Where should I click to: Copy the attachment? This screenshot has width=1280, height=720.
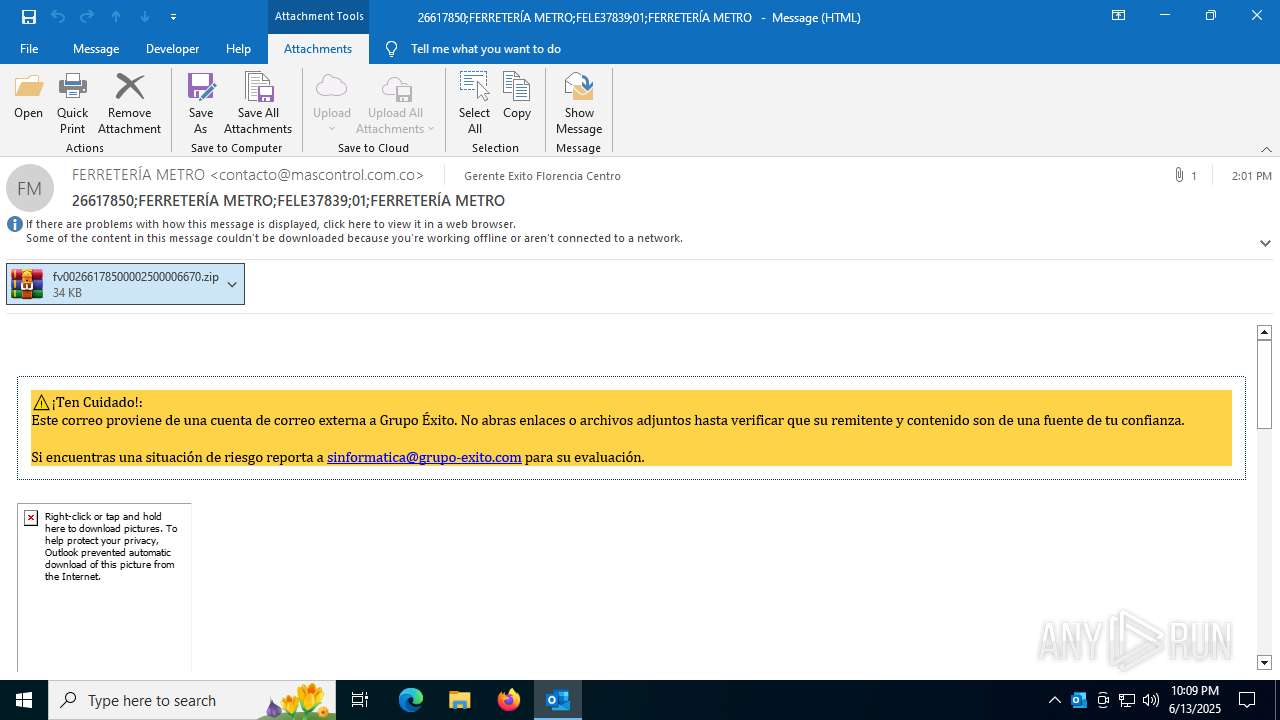pos(517,97)
